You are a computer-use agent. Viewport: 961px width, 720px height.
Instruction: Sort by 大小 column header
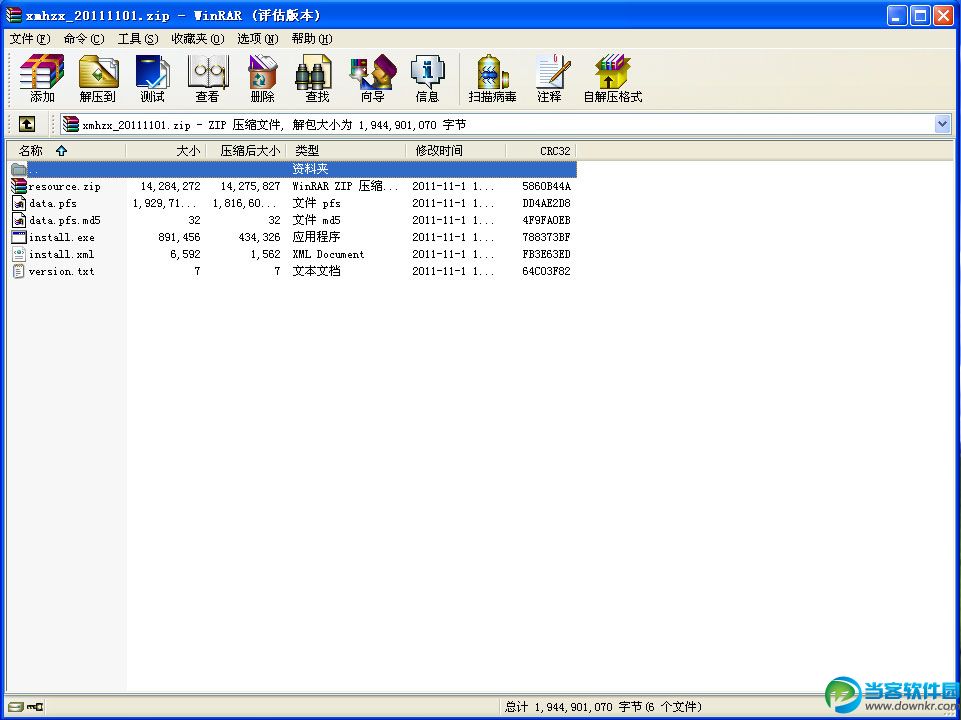(165, 151)
